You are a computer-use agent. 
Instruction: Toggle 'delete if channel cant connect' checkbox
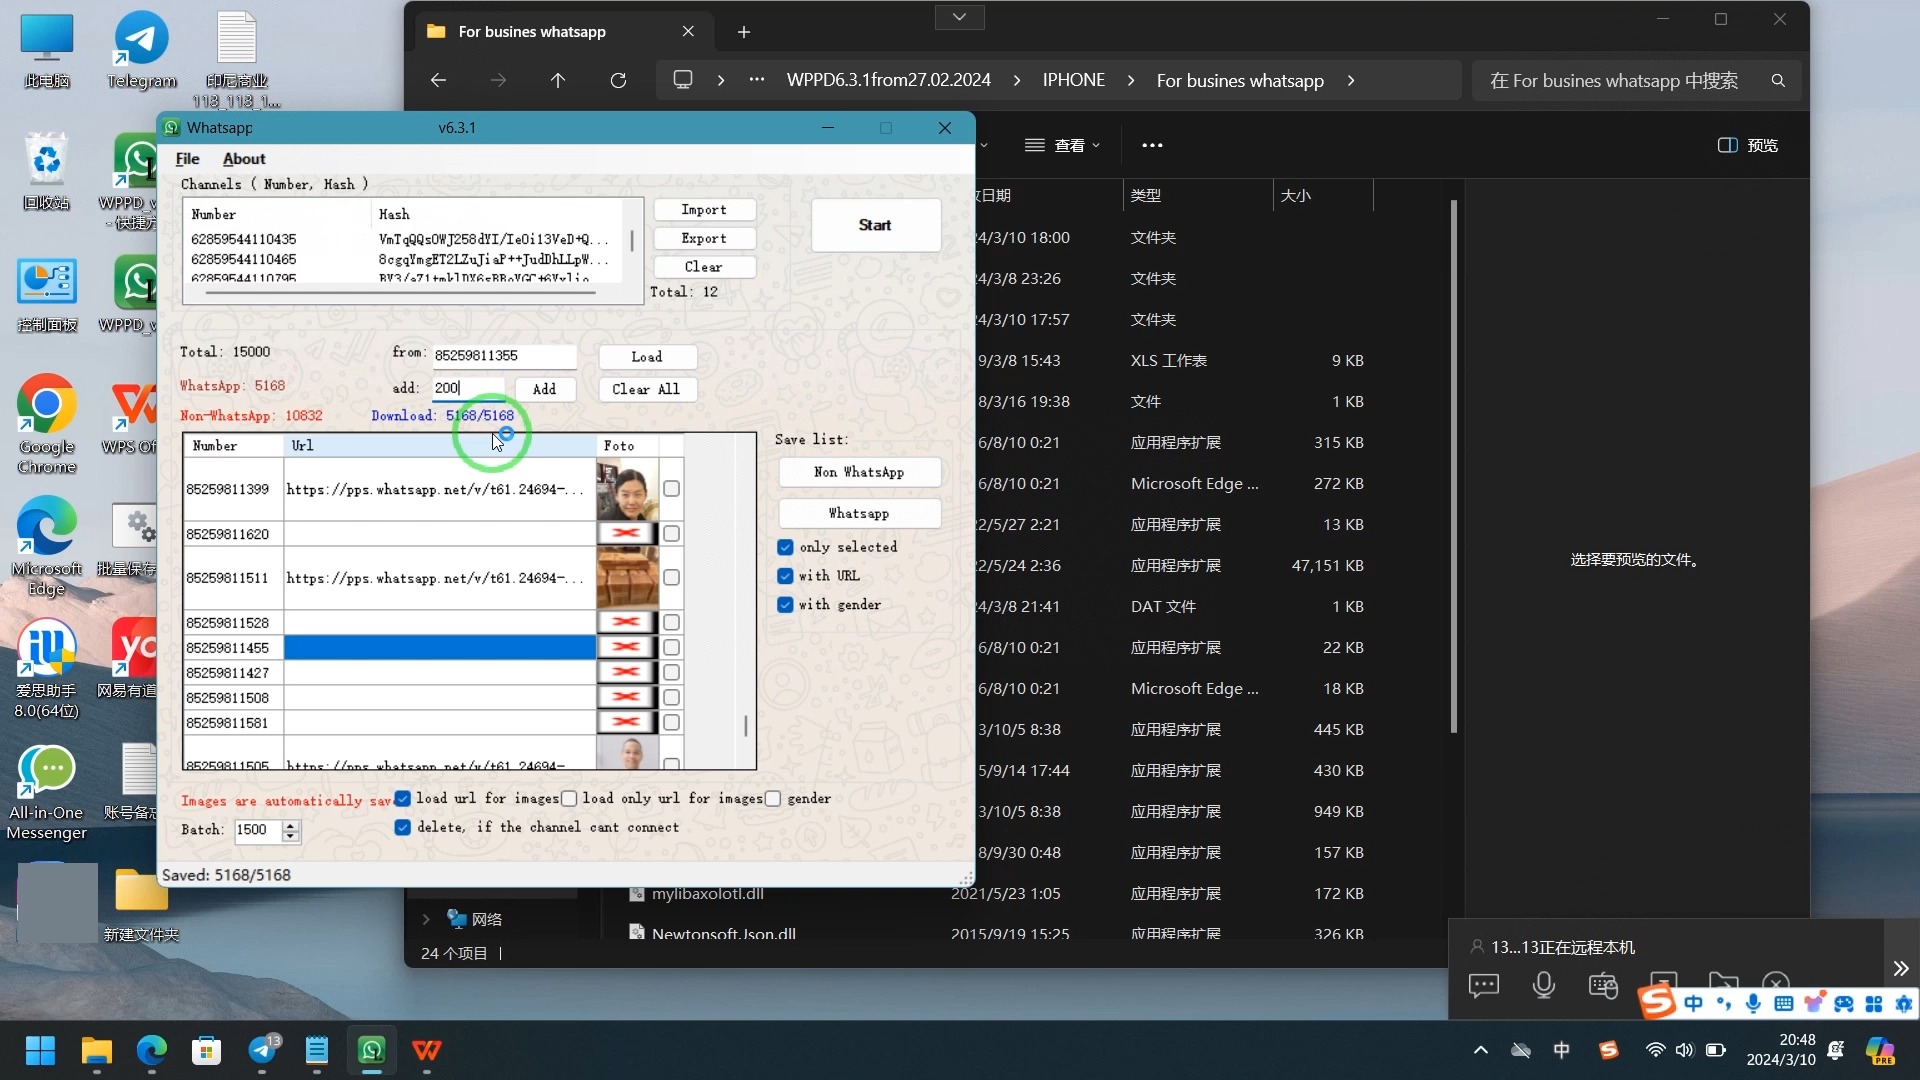click(404, 829)
